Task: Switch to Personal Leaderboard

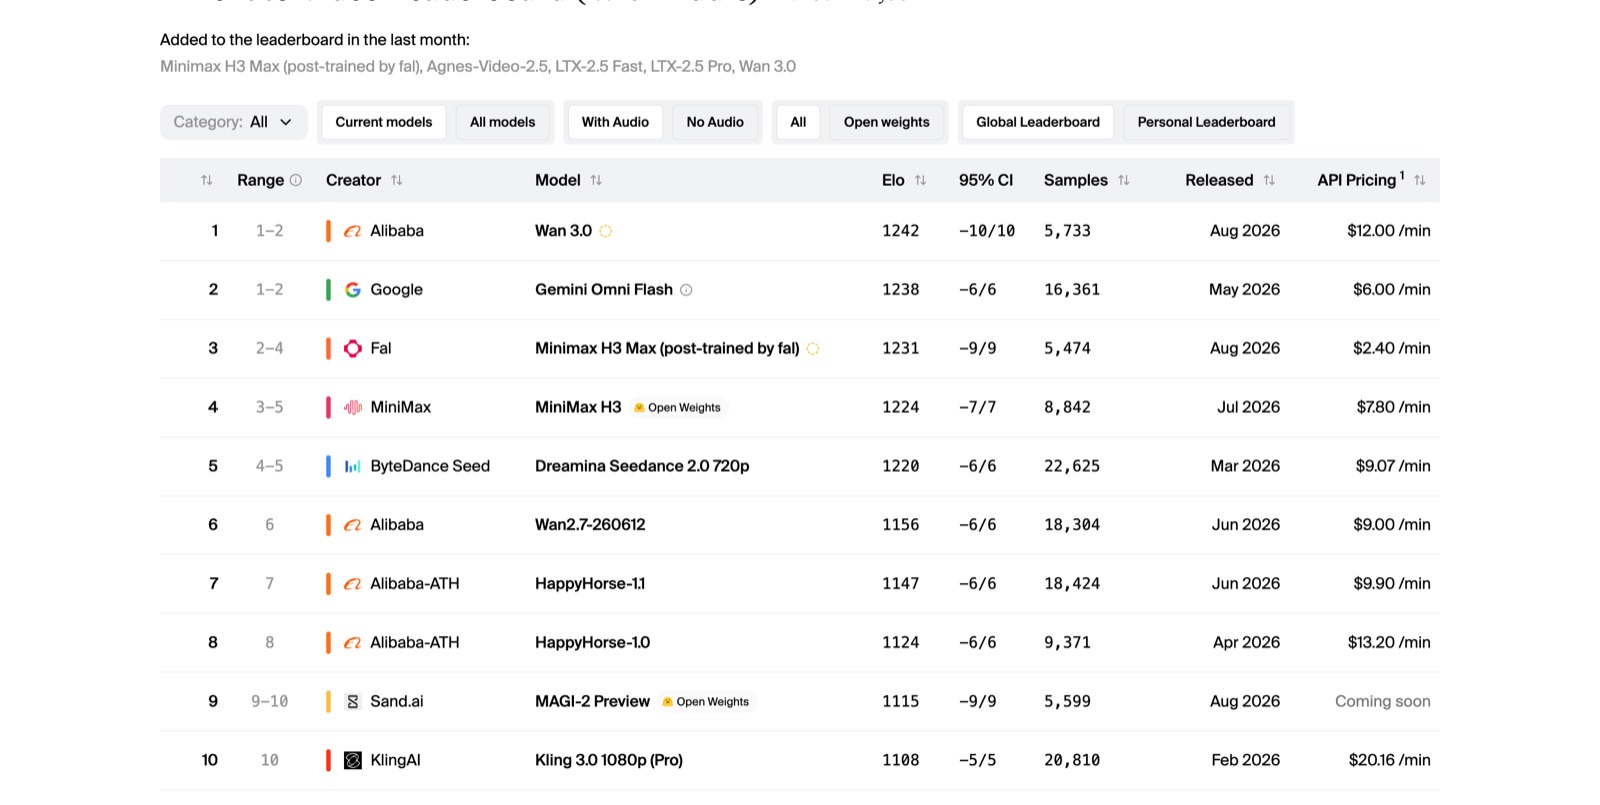Action: pos(1206,122)
